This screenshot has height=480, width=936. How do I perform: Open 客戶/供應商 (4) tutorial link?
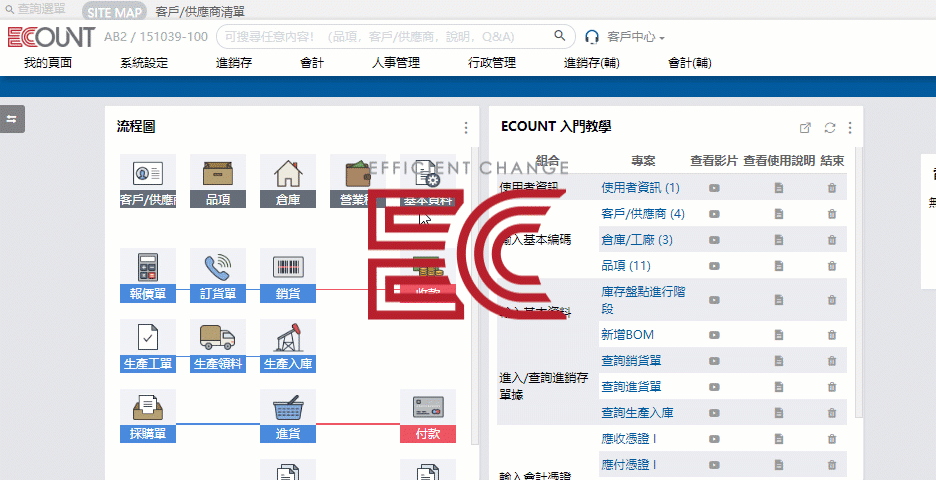pyautogui.click(x=643, y=214)
